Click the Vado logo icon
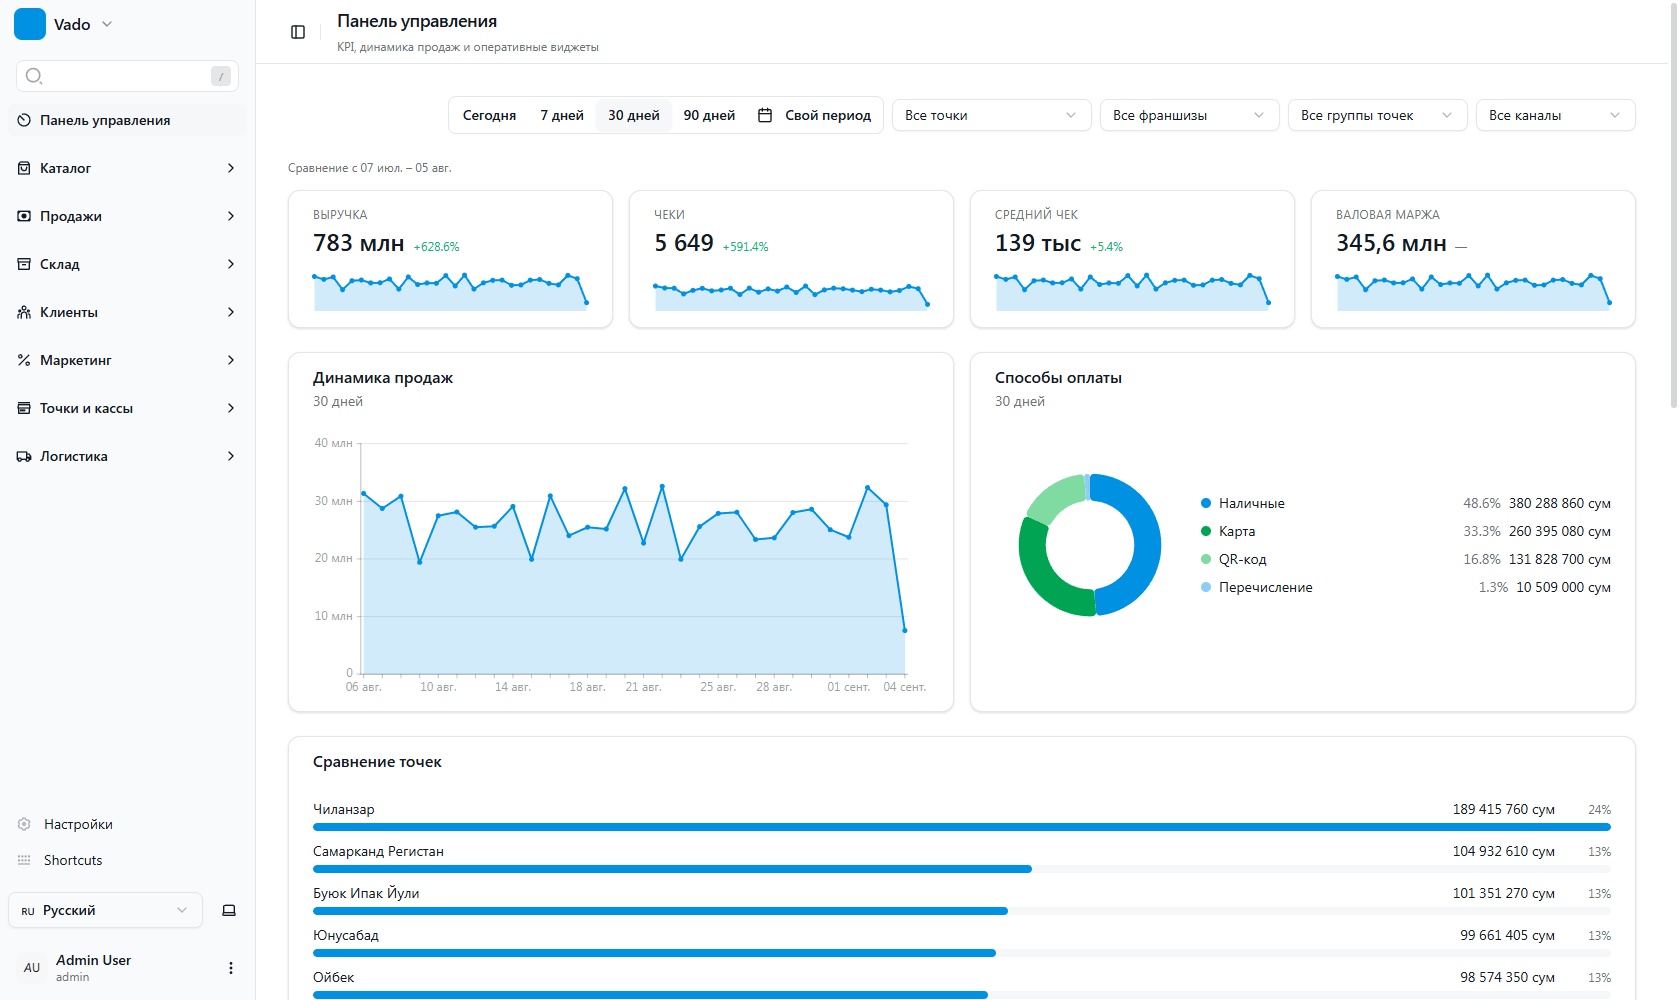The width and height of the screenshot is (1680, 1000). tap(30, 24)
